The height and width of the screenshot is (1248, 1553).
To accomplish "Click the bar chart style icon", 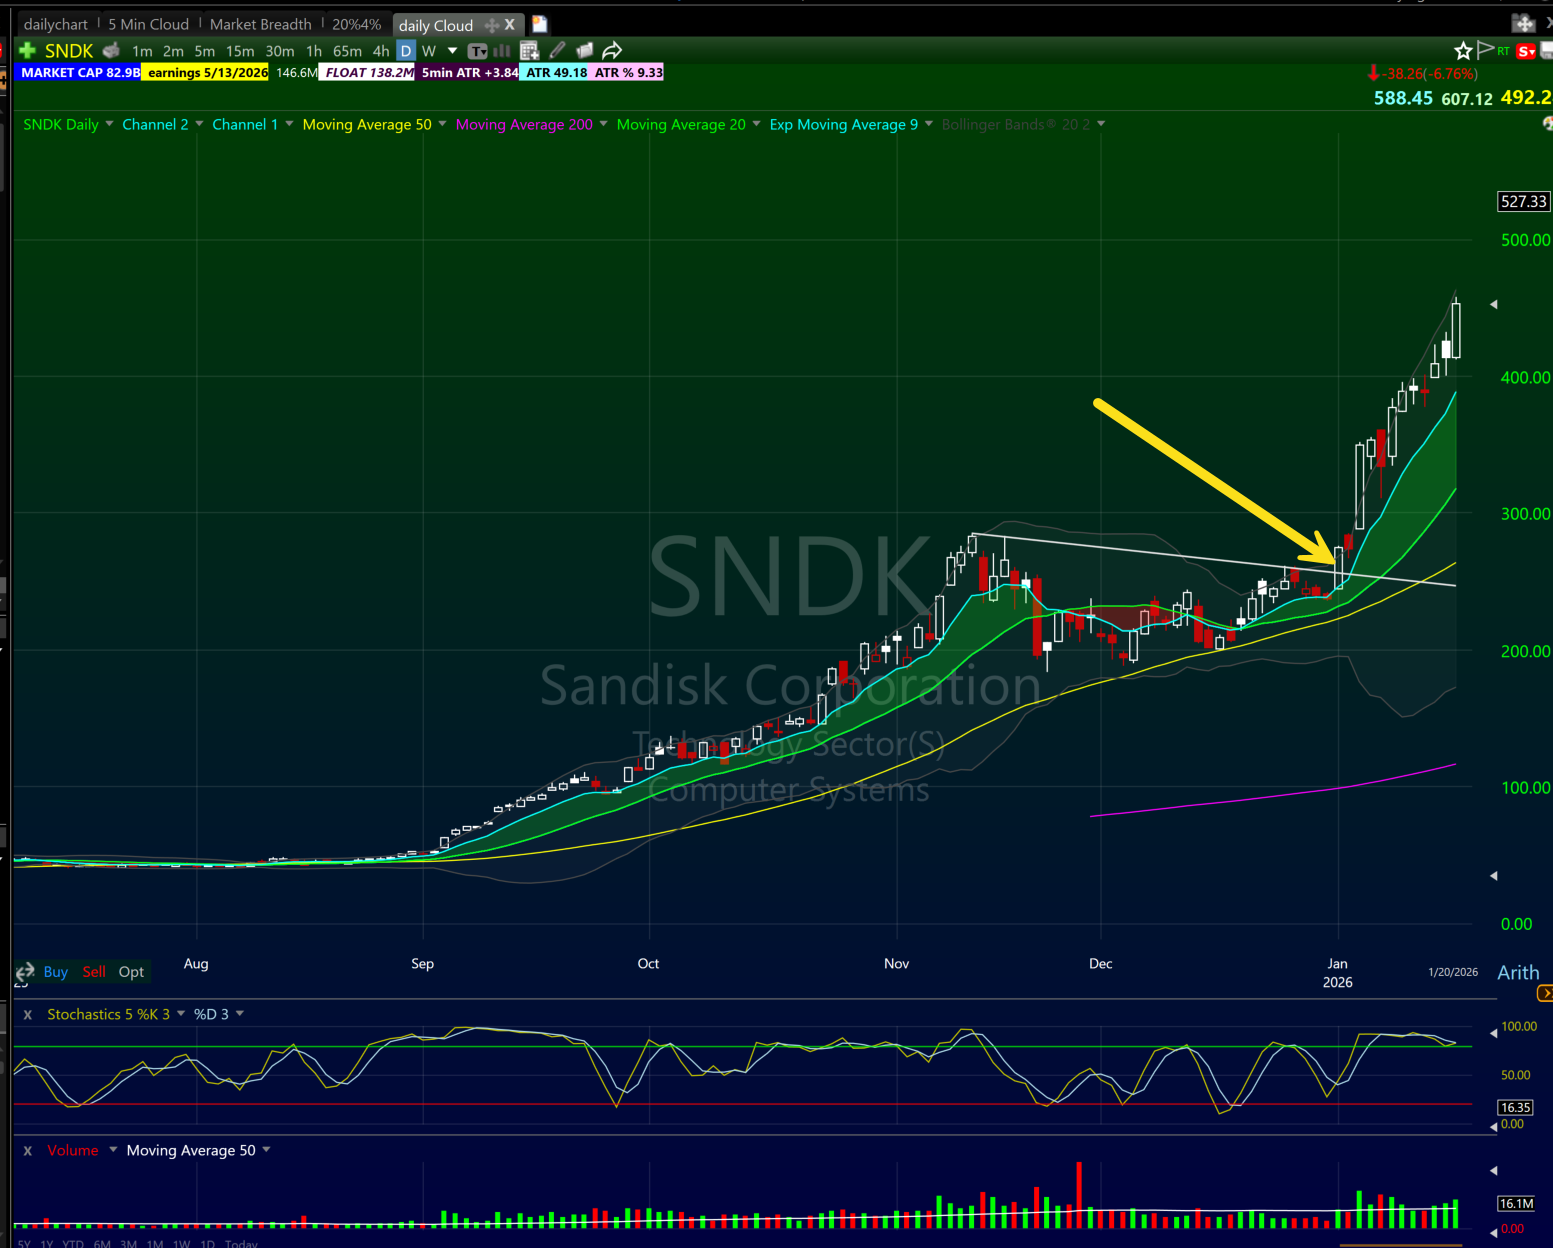I will (502, 51).
